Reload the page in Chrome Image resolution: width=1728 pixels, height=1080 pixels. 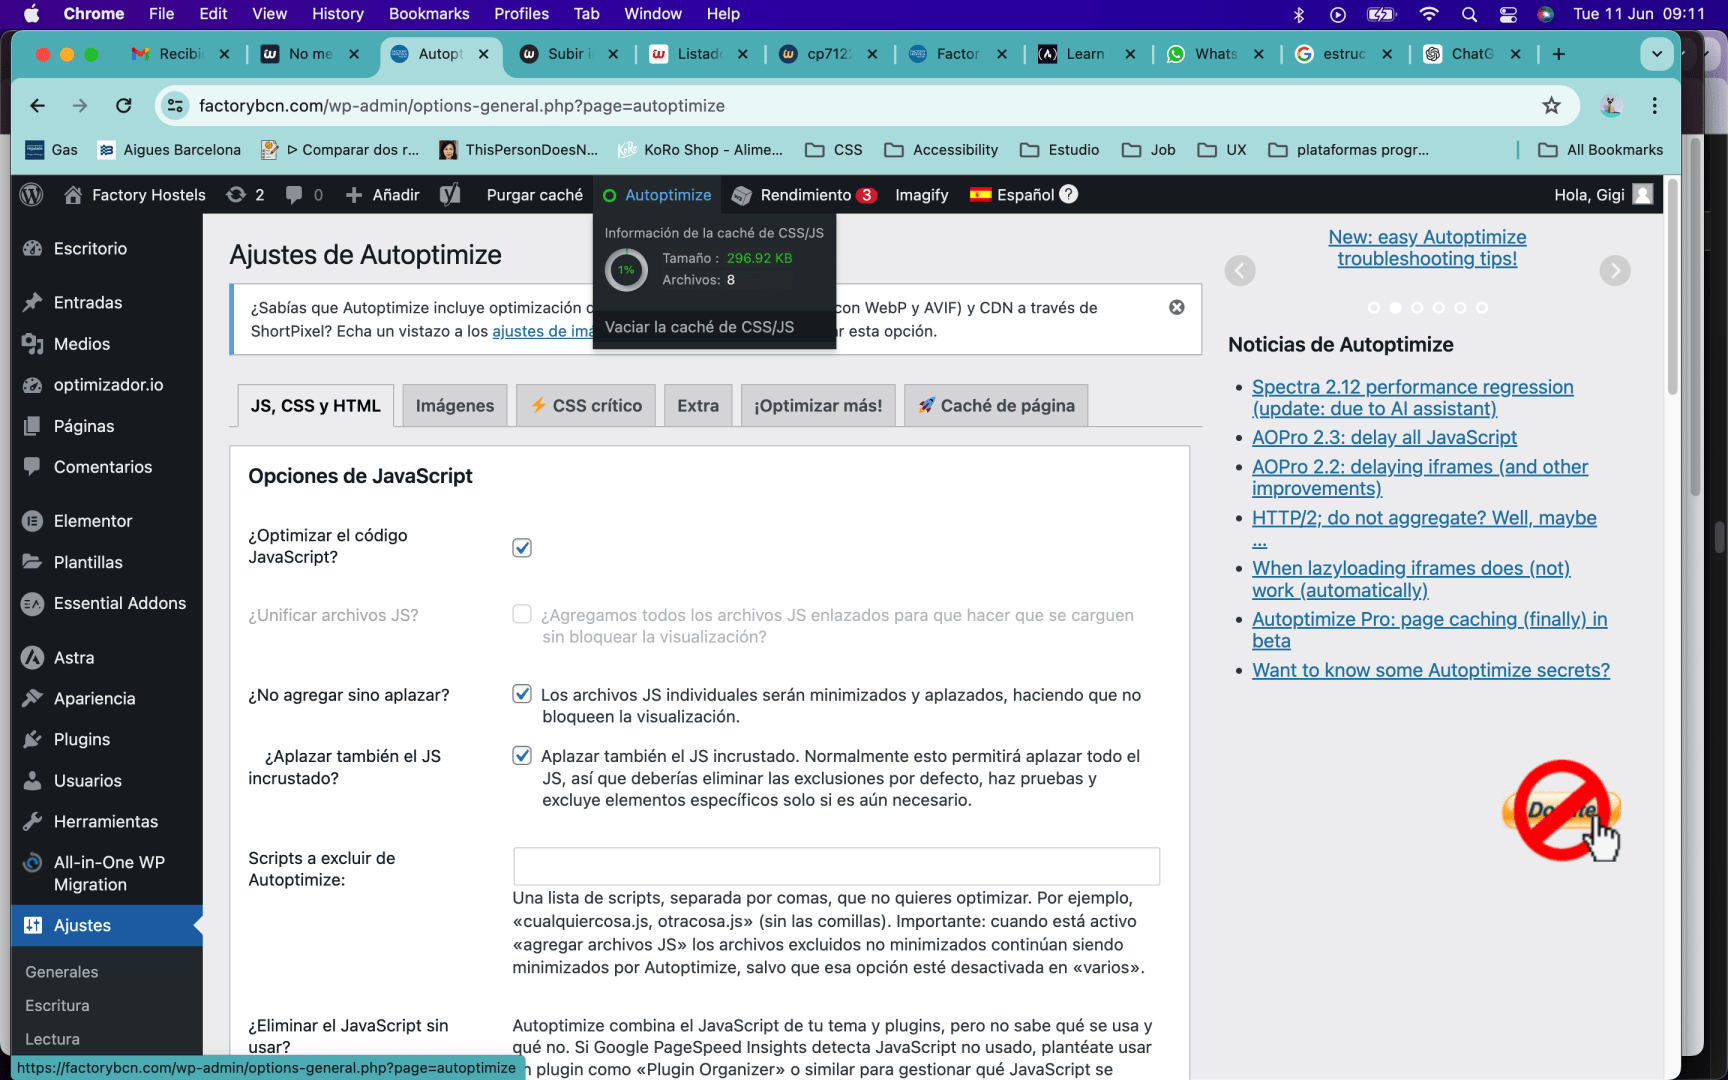123,106
